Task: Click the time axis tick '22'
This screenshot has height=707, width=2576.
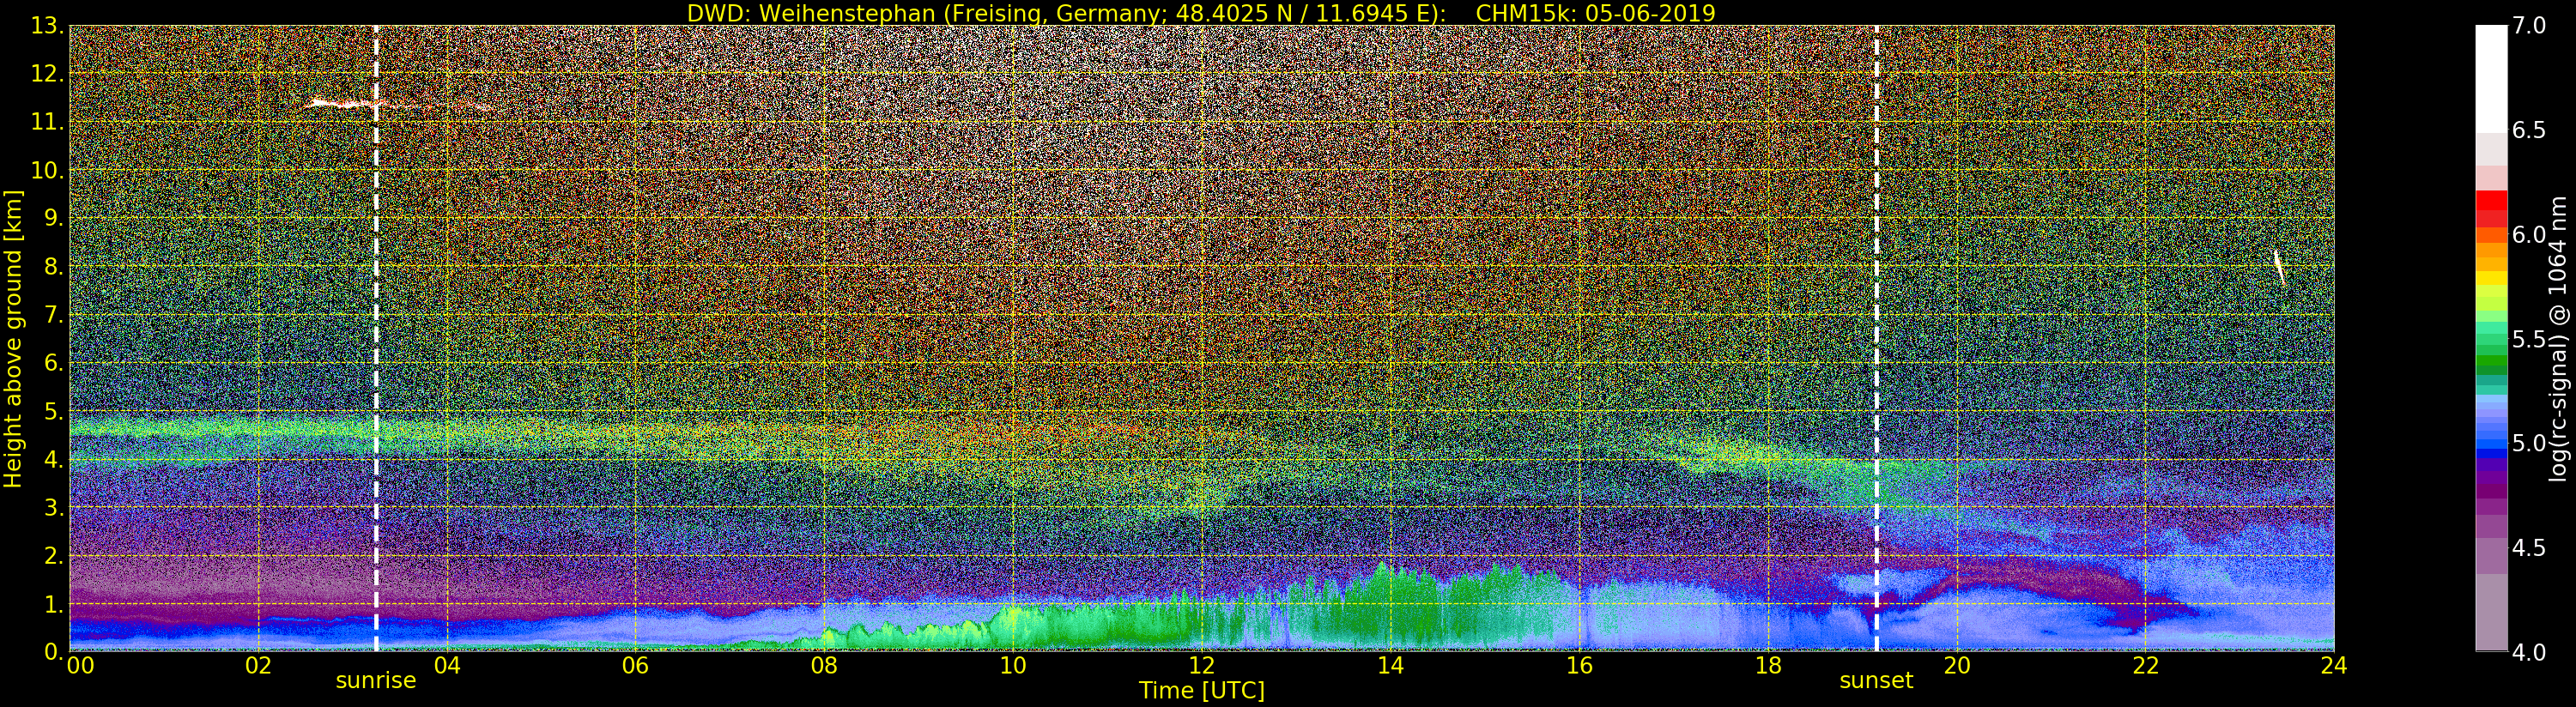Action: pyautogui.click(x=2145, y=665)
